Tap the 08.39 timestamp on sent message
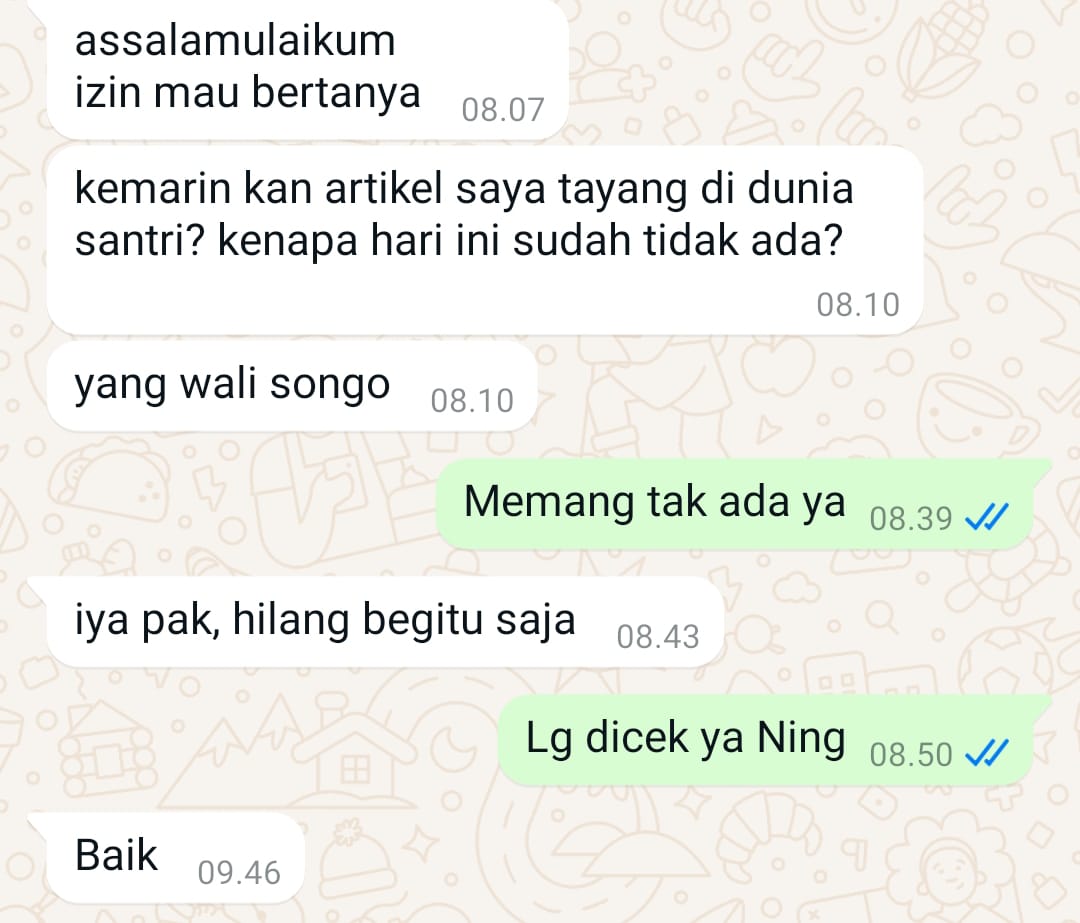 point(911,518)
